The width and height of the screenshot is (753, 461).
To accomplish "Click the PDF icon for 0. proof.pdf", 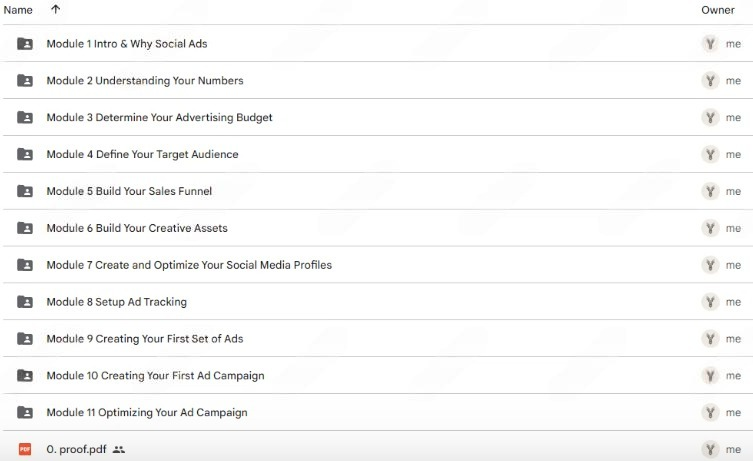I will point(25,450).
